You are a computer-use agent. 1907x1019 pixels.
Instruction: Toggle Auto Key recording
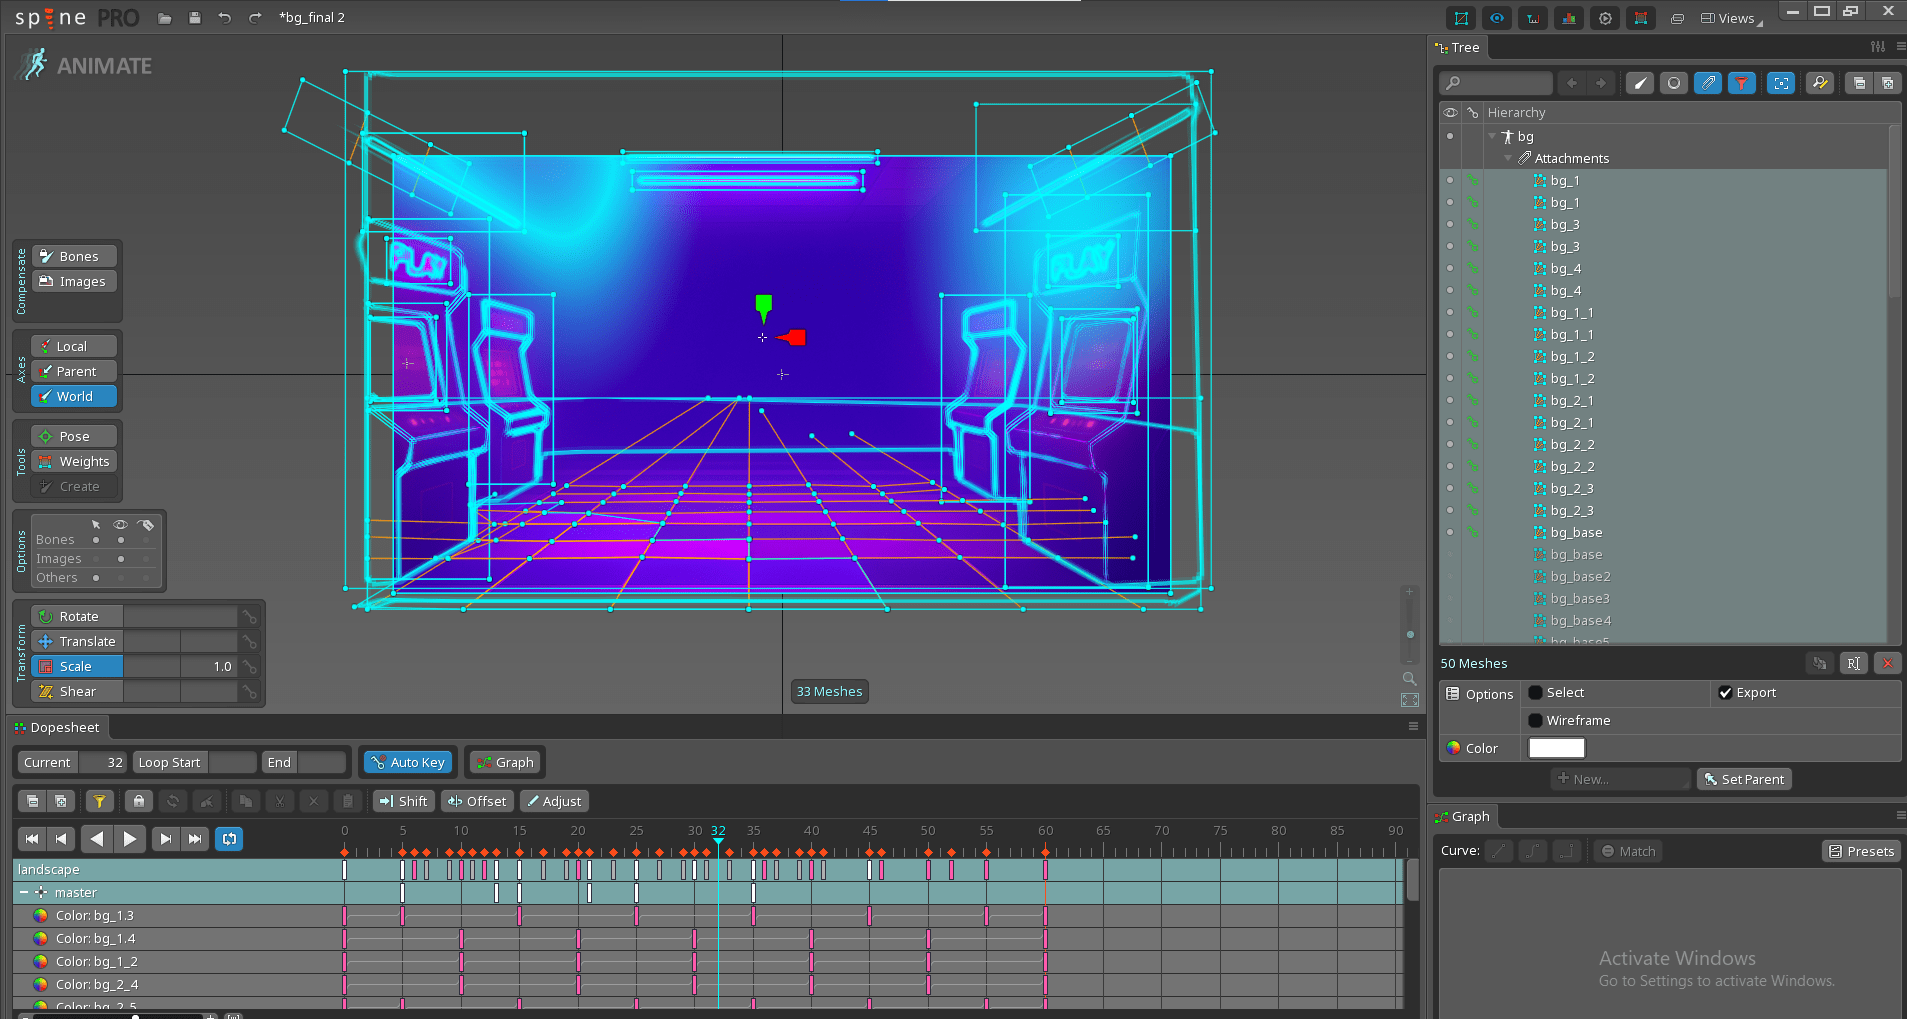pyautogui.click(x=407, y=761)
